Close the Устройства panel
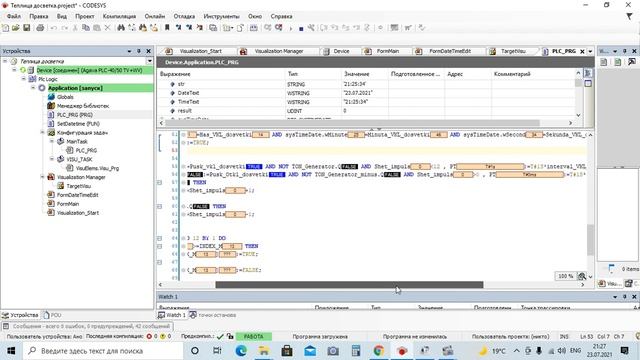This screenshot has height=360, width=640. pos(149,51)
